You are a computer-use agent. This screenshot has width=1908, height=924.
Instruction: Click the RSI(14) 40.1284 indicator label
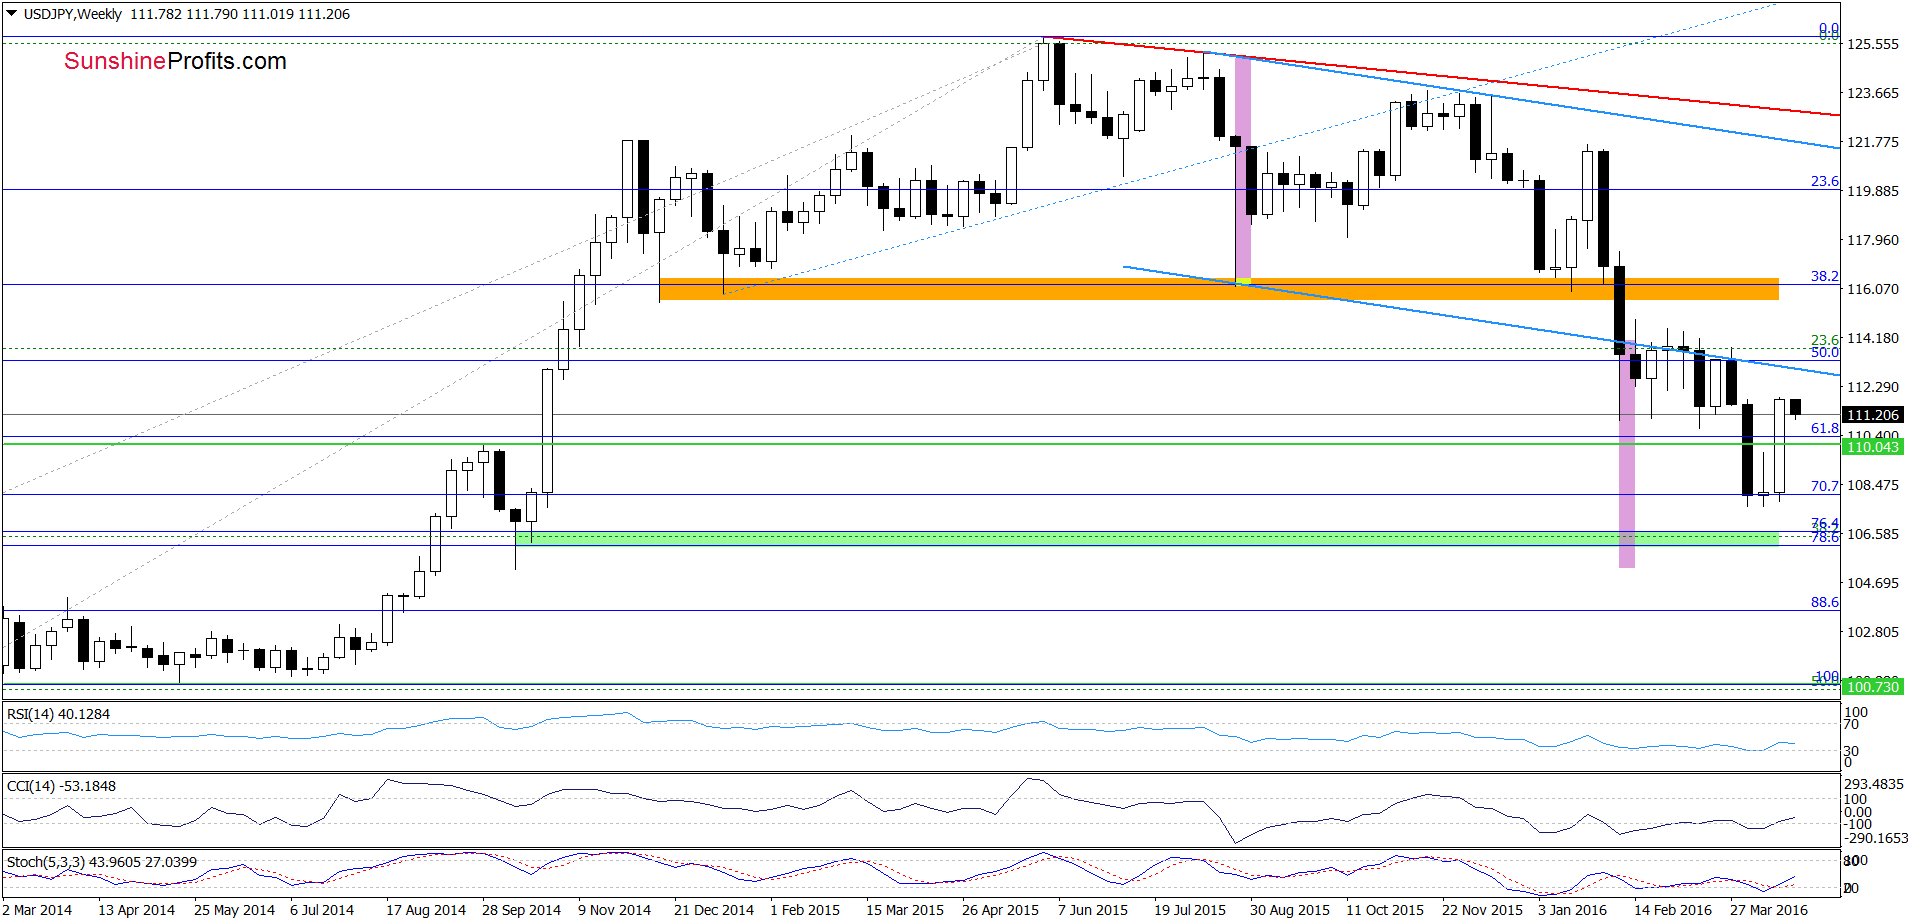[58, 714]
